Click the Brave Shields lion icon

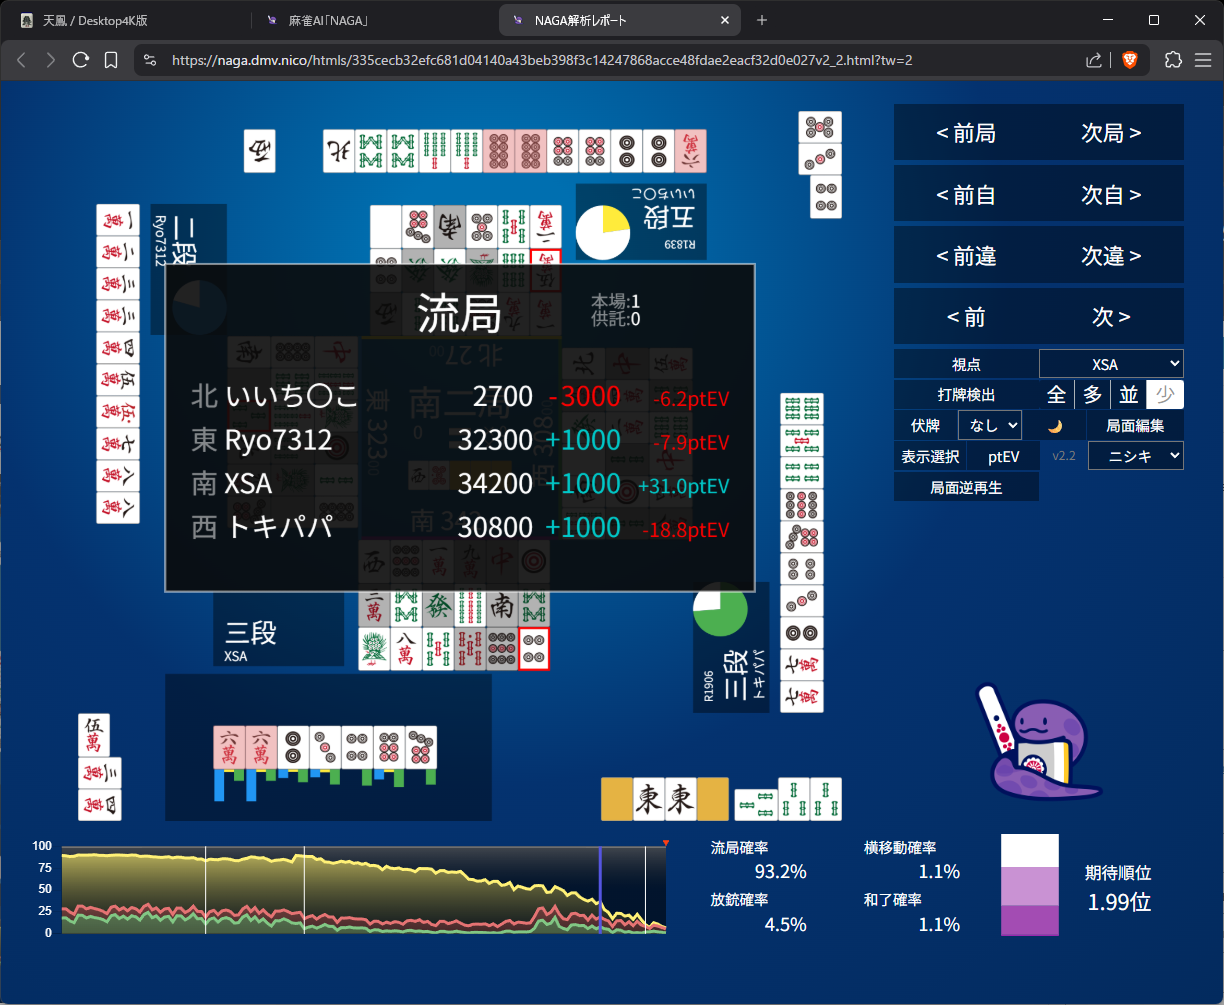pos(1130,60)
